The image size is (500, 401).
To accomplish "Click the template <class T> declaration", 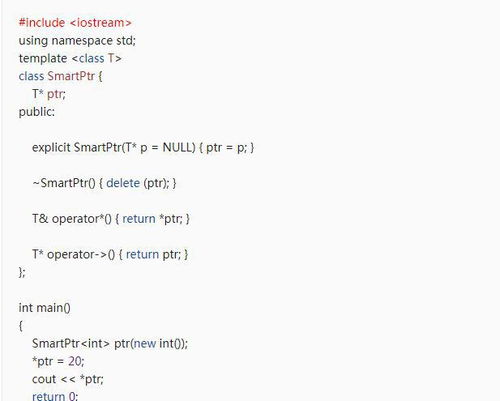I will point(70,59).
